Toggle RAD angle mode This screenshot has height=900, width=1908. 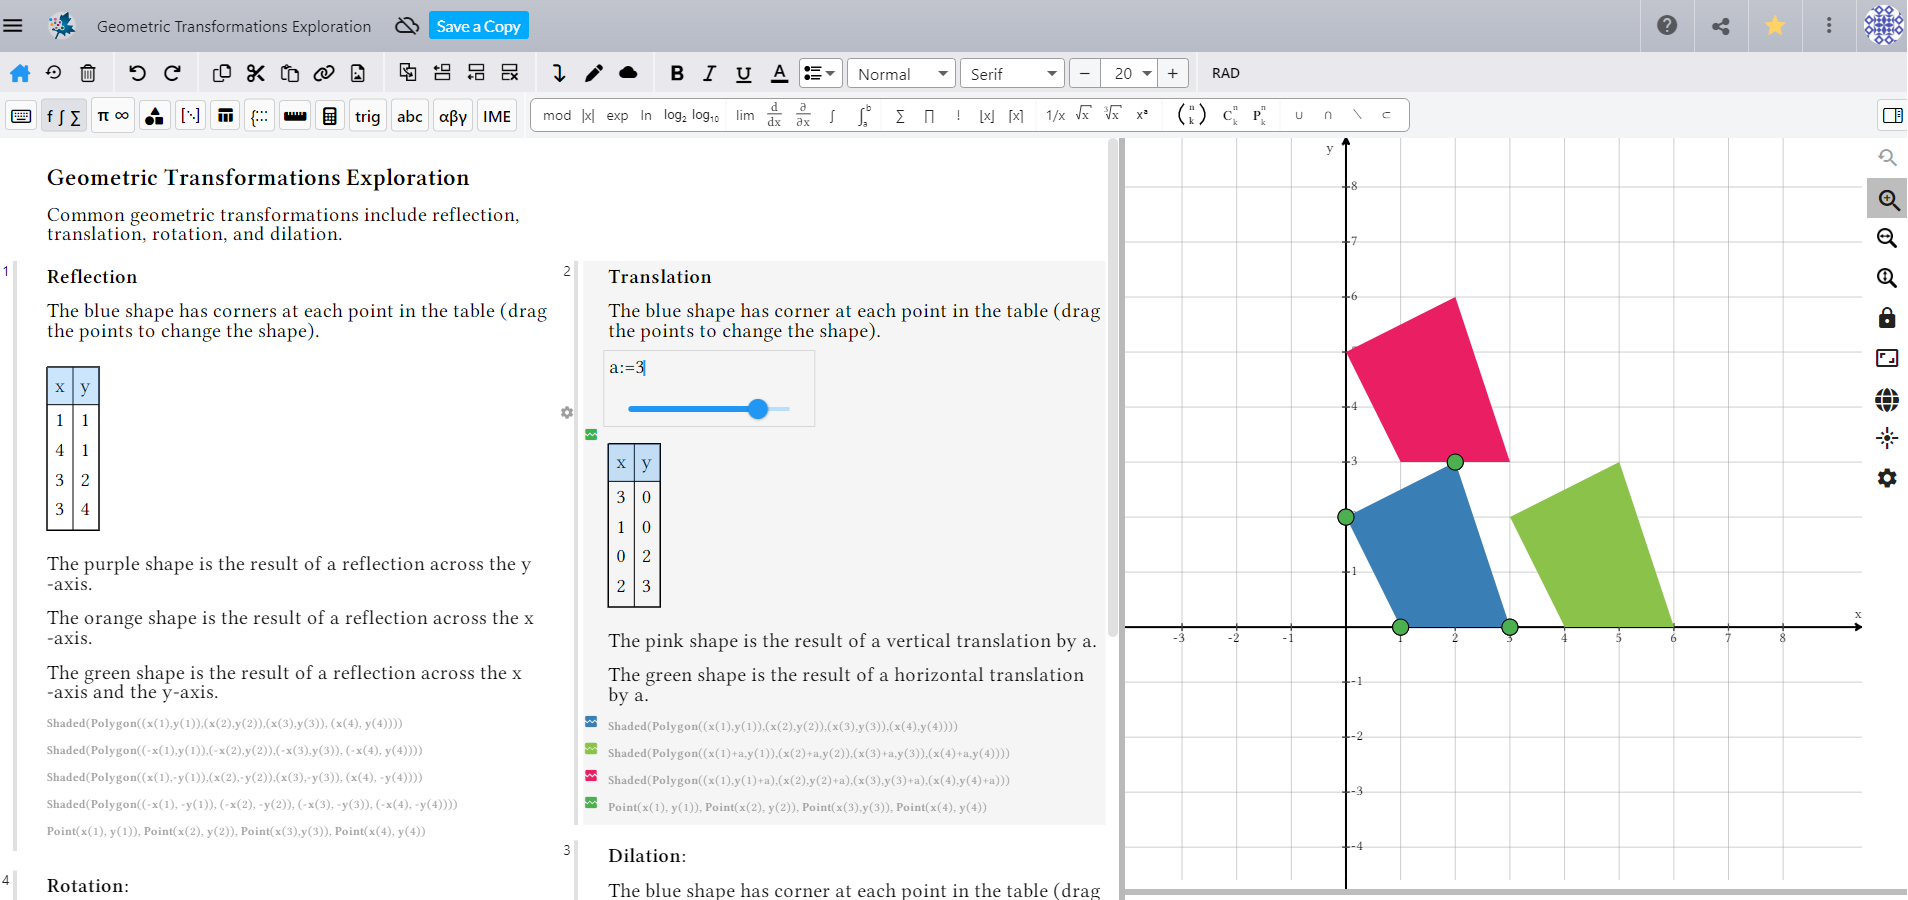1225,73
